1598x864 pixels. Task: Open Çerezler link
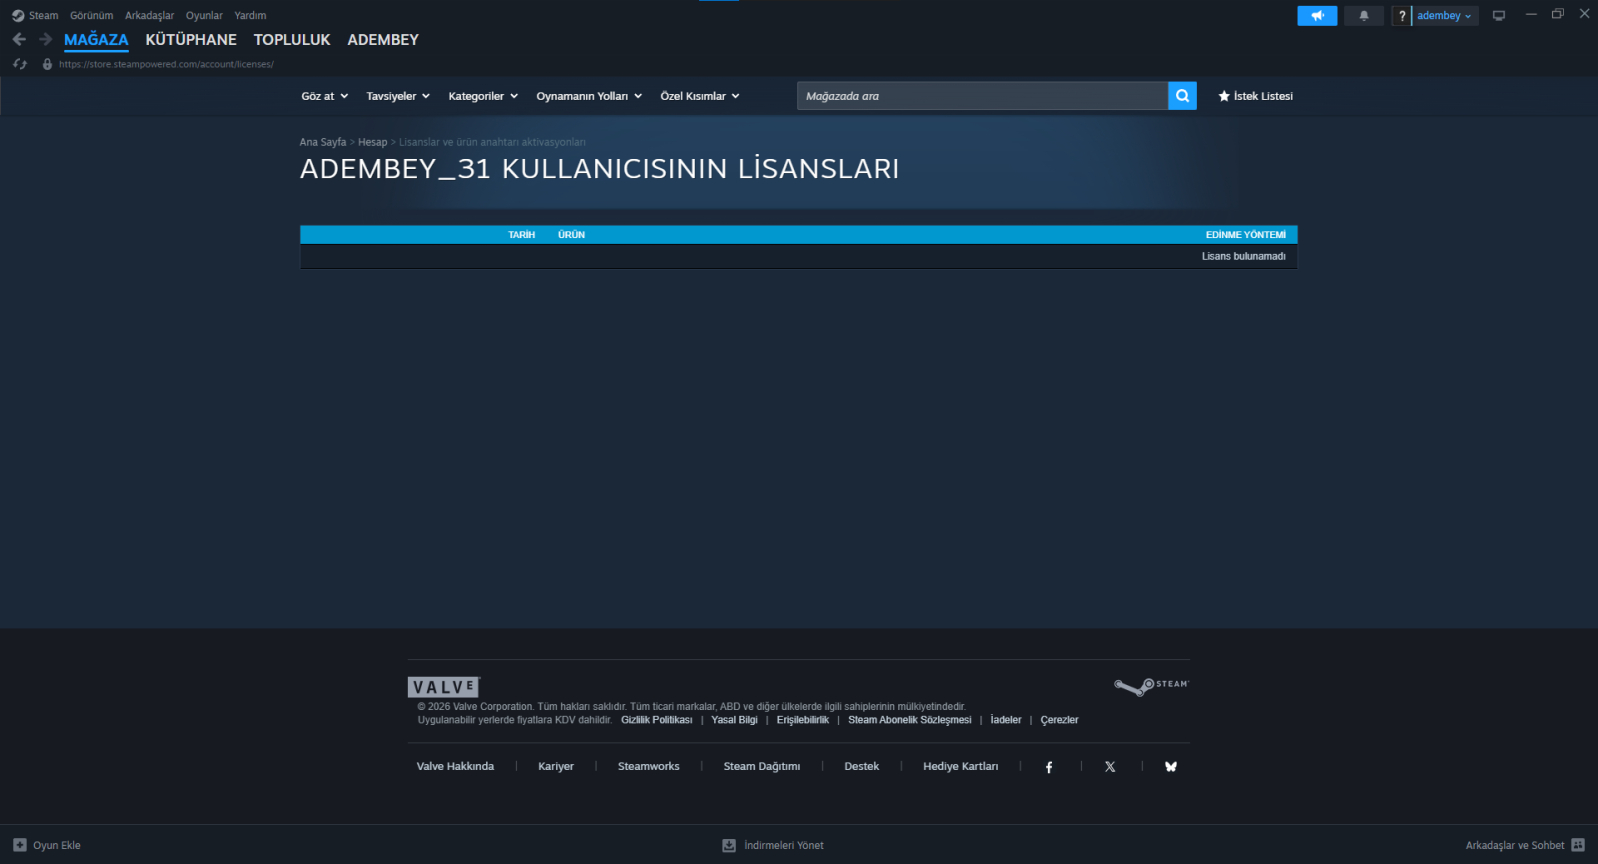pos(1059,720)
